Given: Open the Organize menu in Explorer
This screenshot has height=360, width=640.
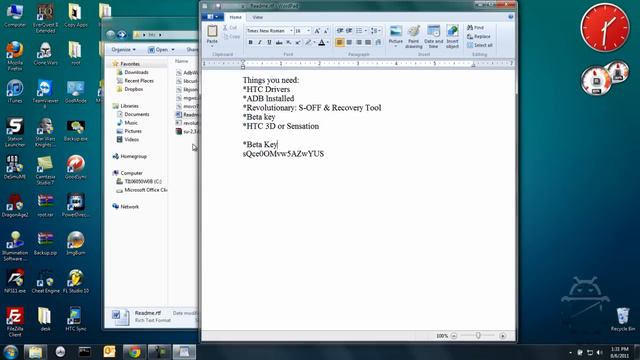Looking at the screenshot, I should click(123, 49).
